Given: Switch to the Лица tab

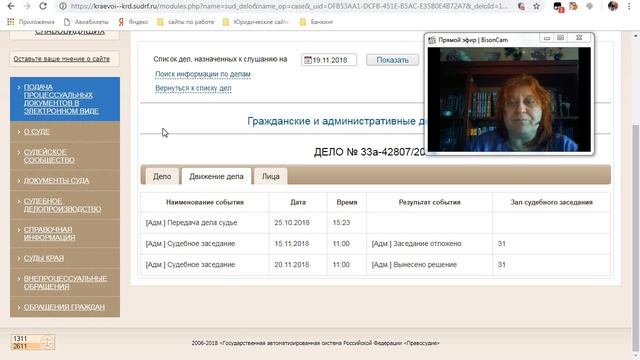Looking at the screenshot, I should [271, 176].
